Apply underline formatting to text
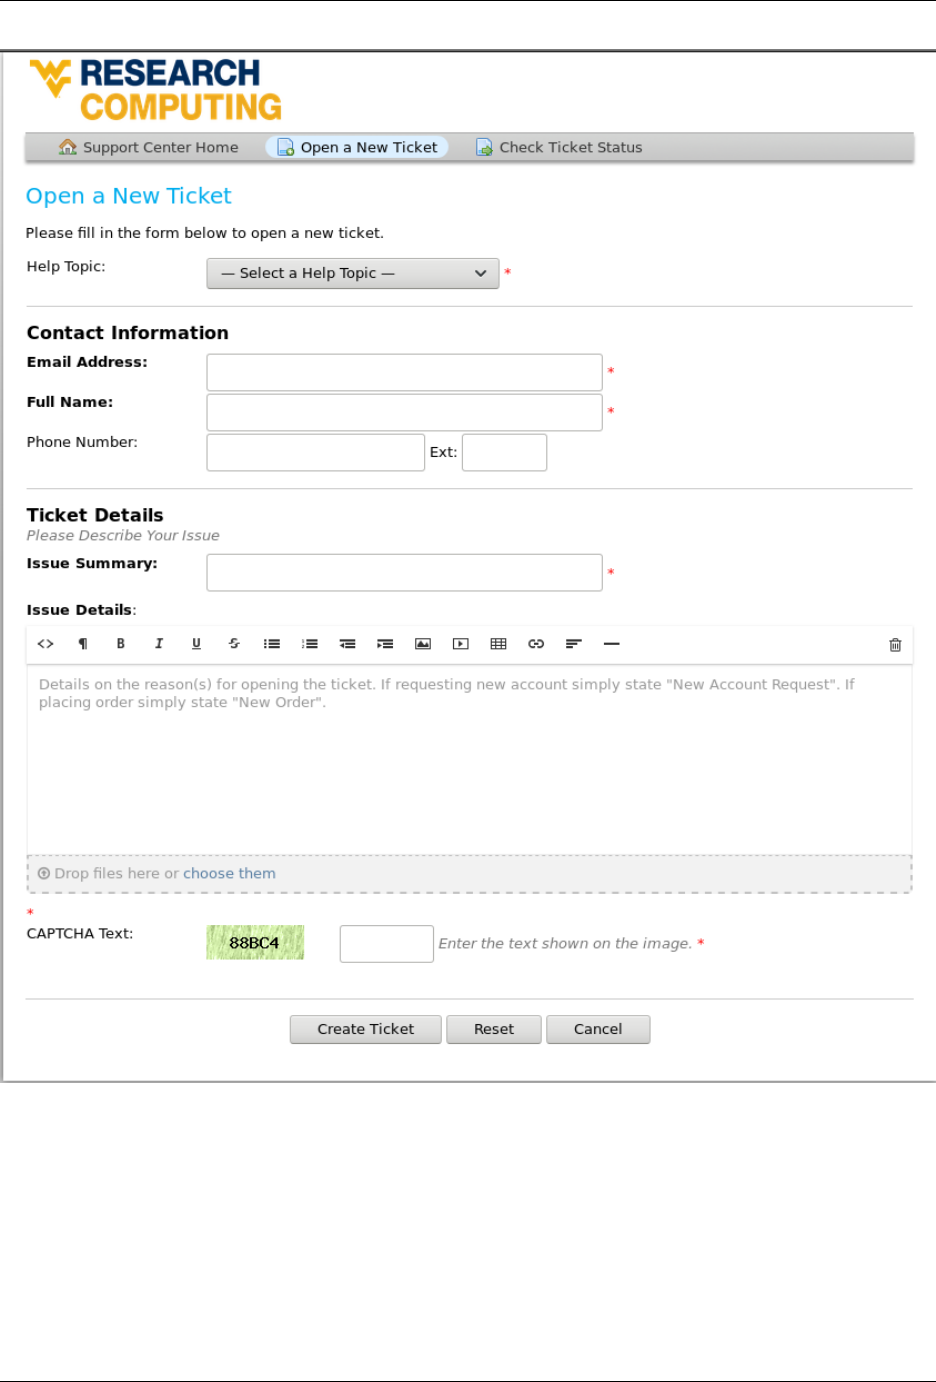Screen dimensions: 936x1382 click(196, 644)
